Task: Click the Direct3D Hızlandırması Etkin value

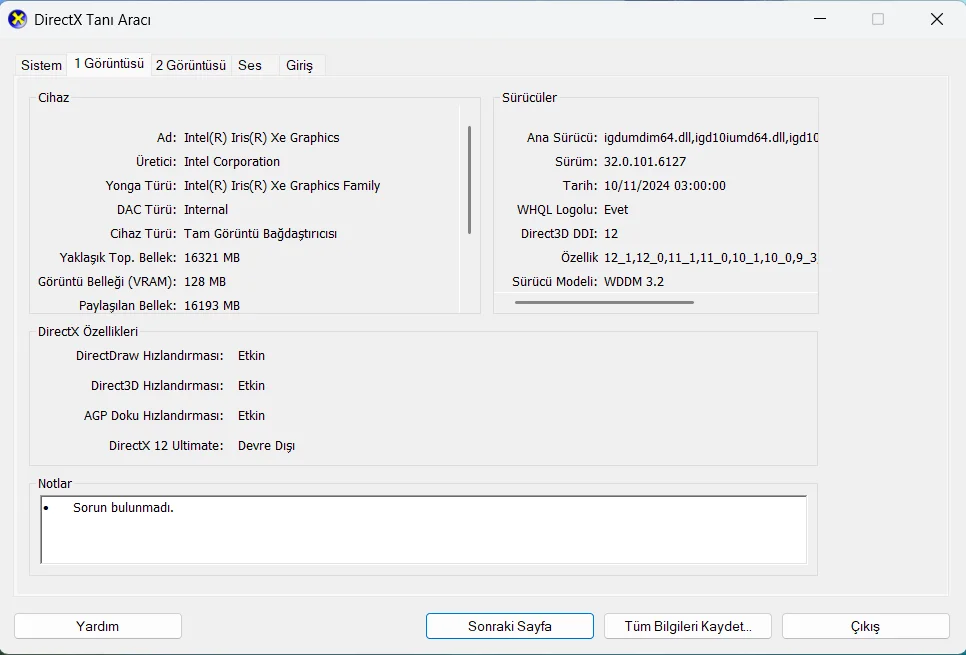Action: pos(251,386)
